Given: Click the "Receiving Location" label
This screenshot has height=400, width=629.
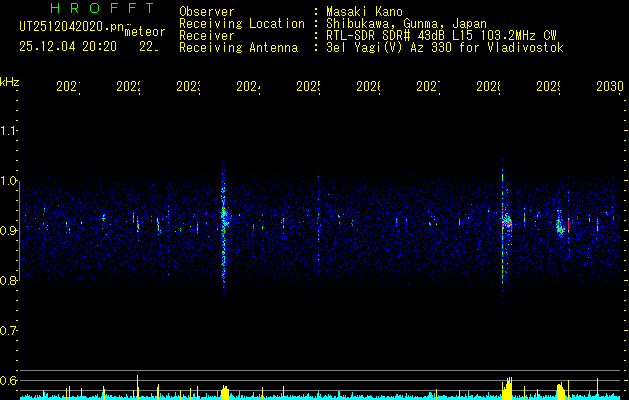Looking at the screenshot, I should coord(242,24).
